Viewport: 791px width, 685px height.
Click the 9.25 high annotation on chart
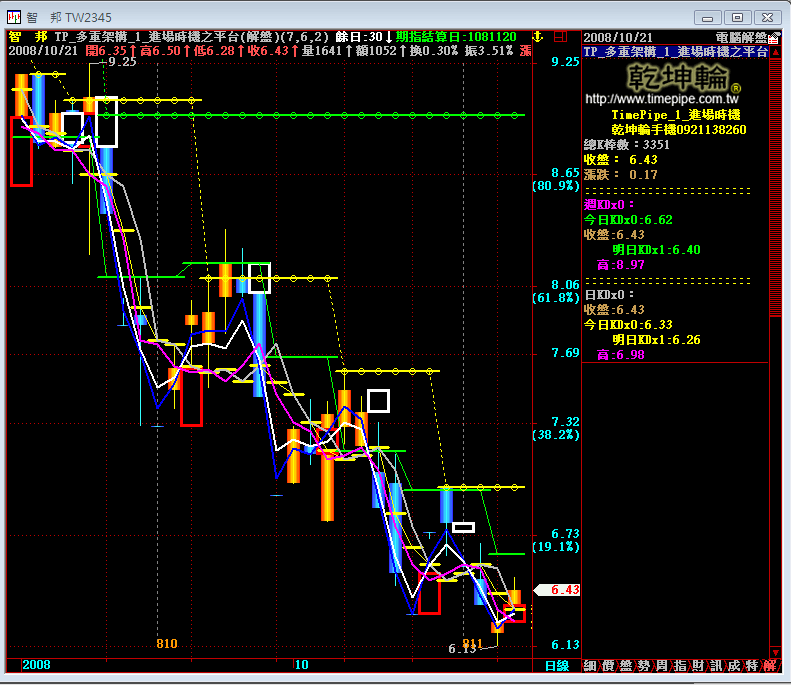[x=122, y=62]
